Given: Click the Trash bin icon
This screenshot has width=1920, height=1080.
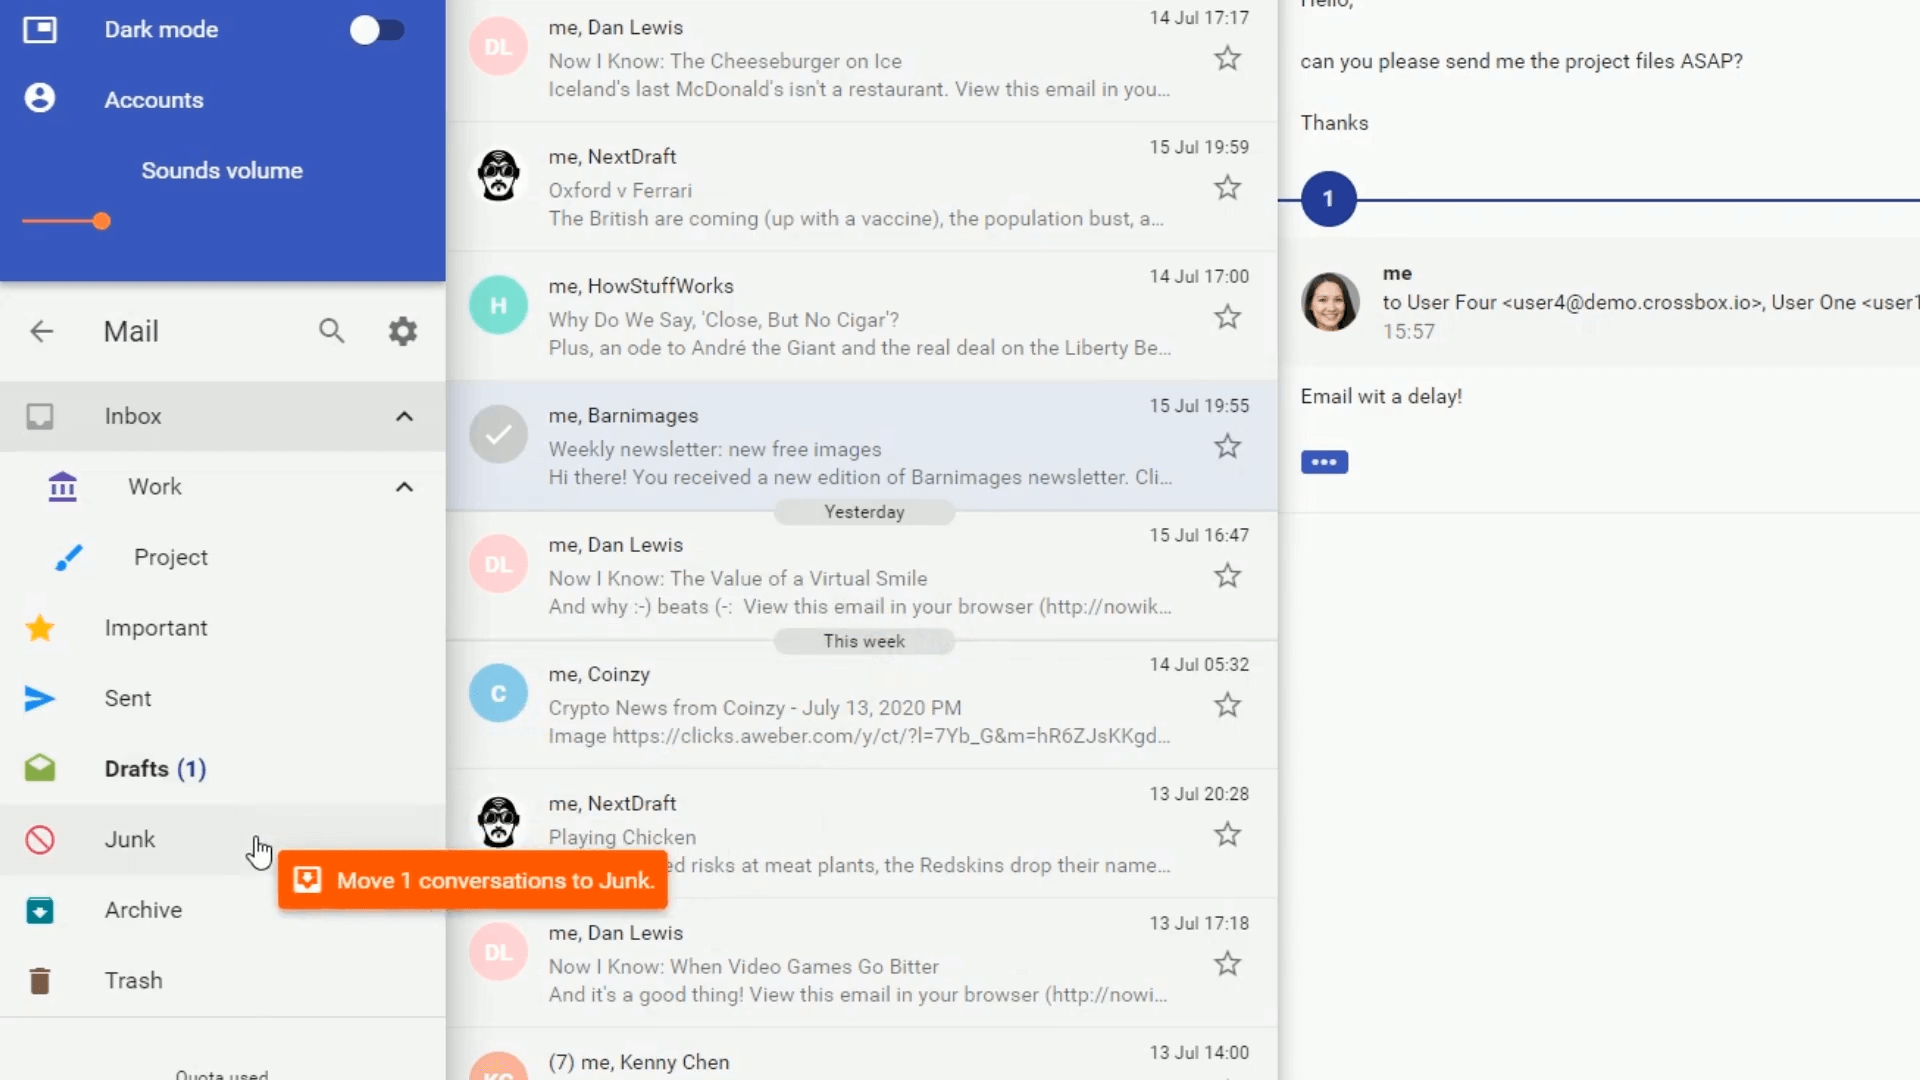Looking at the screenshot, I should point(40,981).
